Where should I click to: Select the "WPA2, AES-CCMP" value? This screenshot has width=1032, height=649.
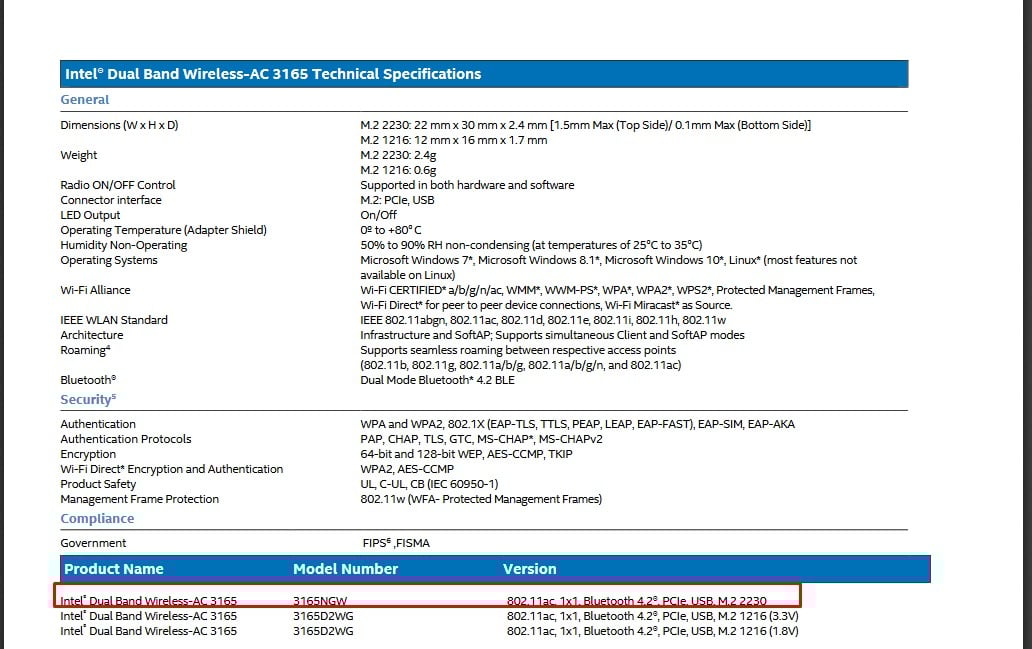click(x=407, y=469)
